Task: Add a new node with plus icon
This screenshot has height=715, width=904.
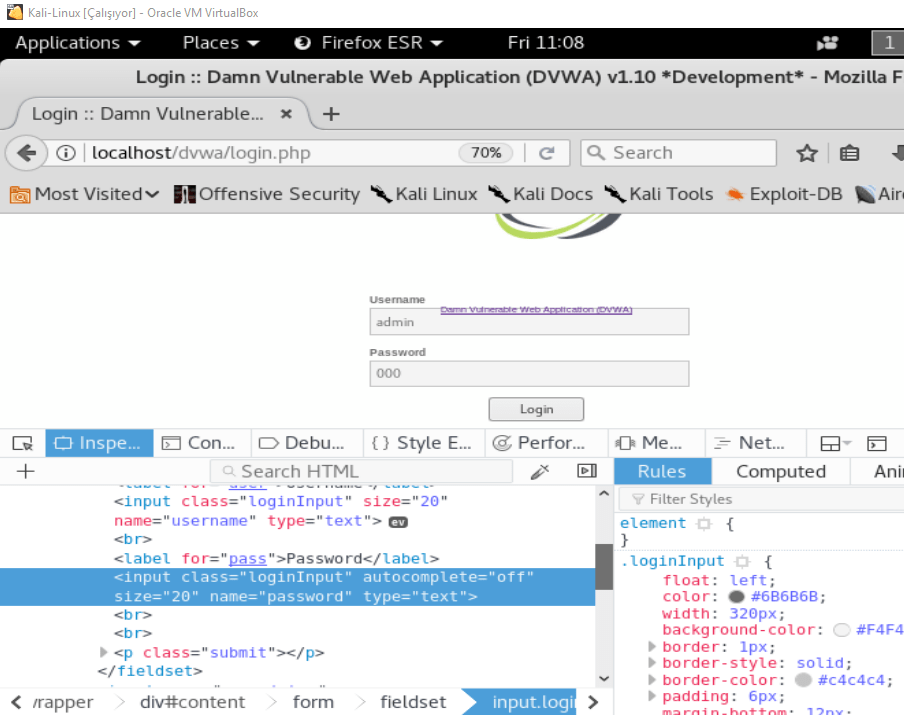Action: pos(26,472)
